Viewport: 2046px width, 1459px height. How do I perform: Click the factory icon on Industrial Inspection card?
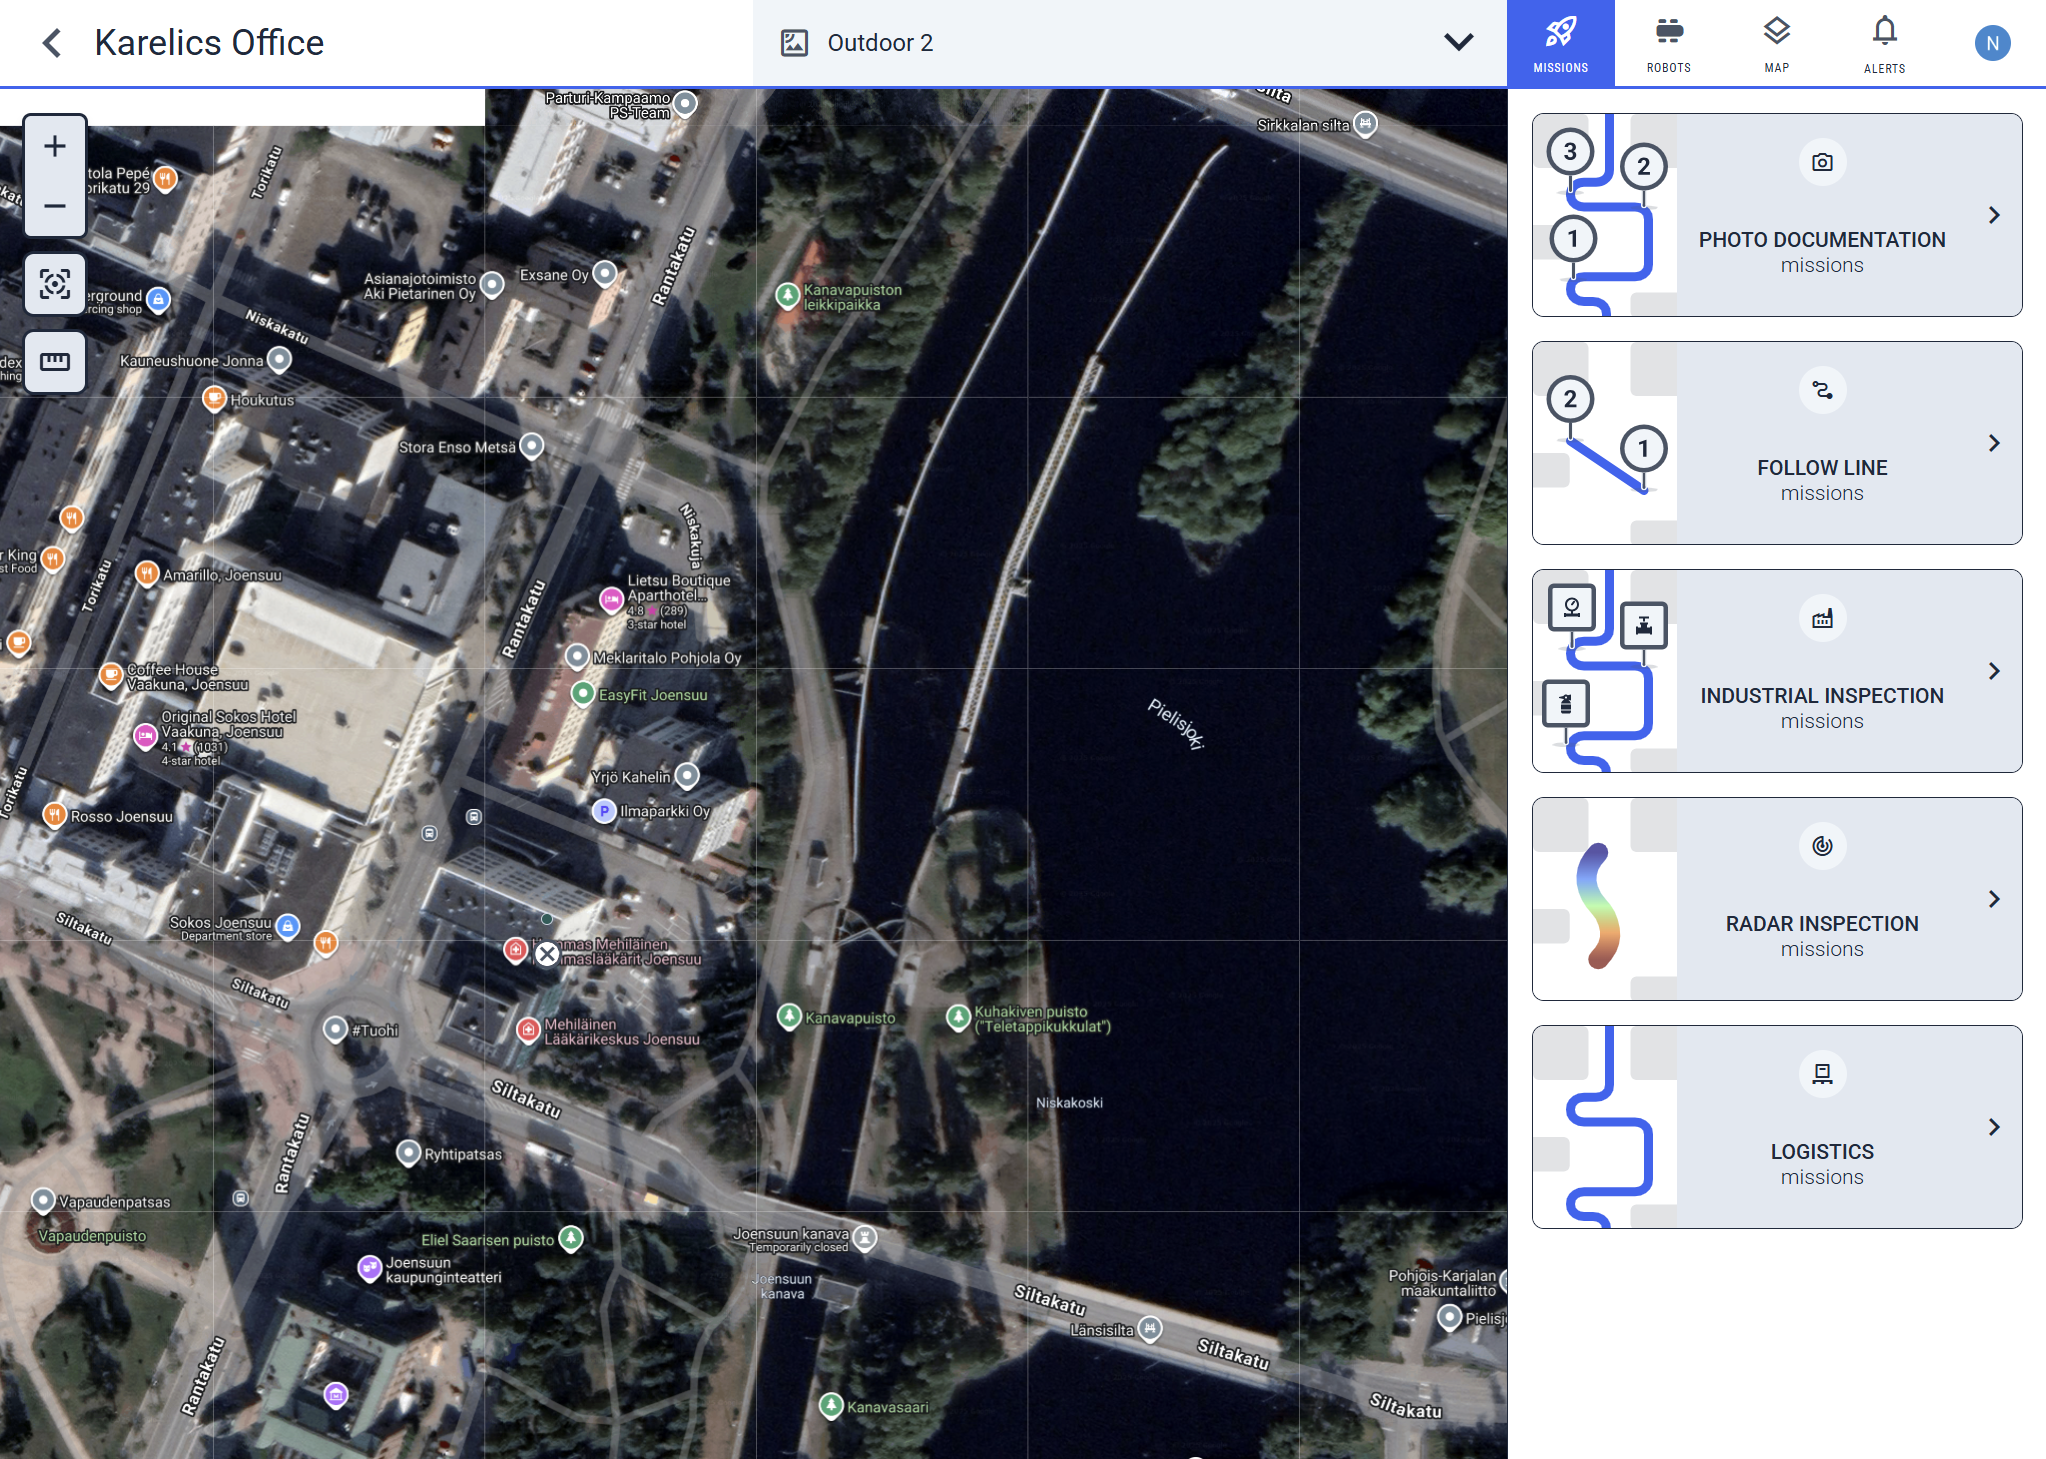click(x=1822, y=618)
